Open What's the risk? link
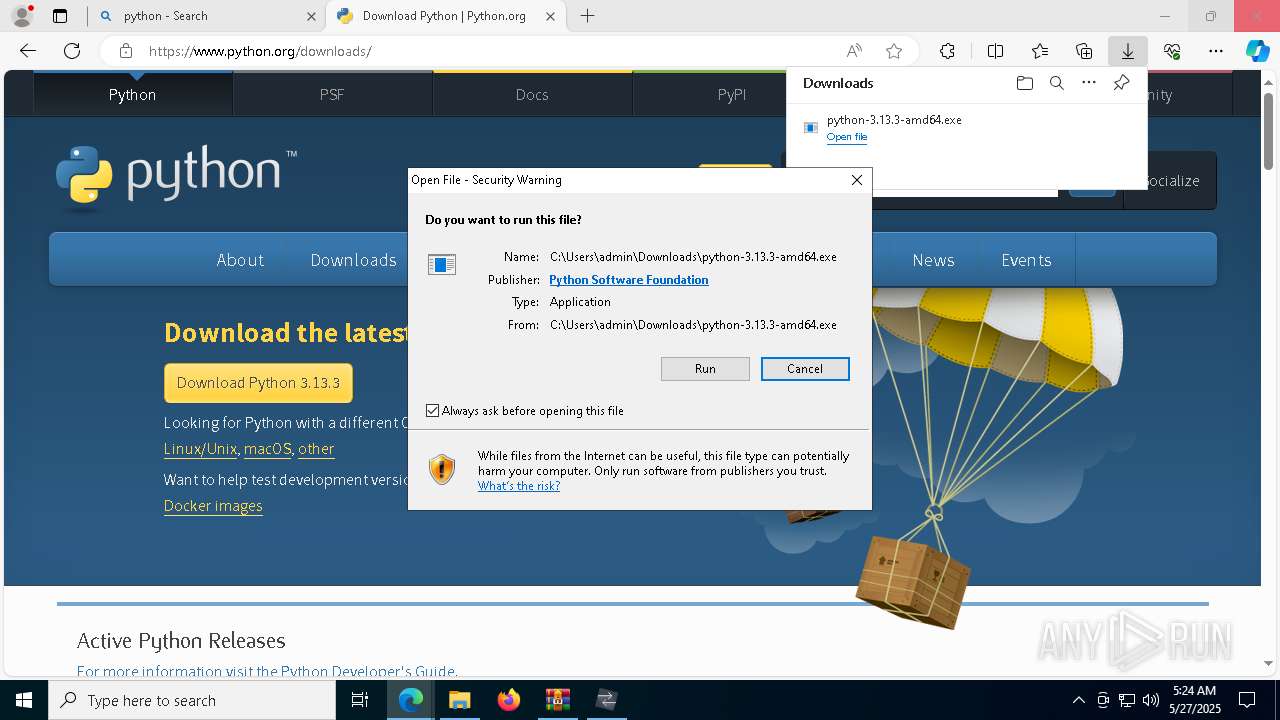The height and width of the screenshot is (720, 1280). click(519, 486)
